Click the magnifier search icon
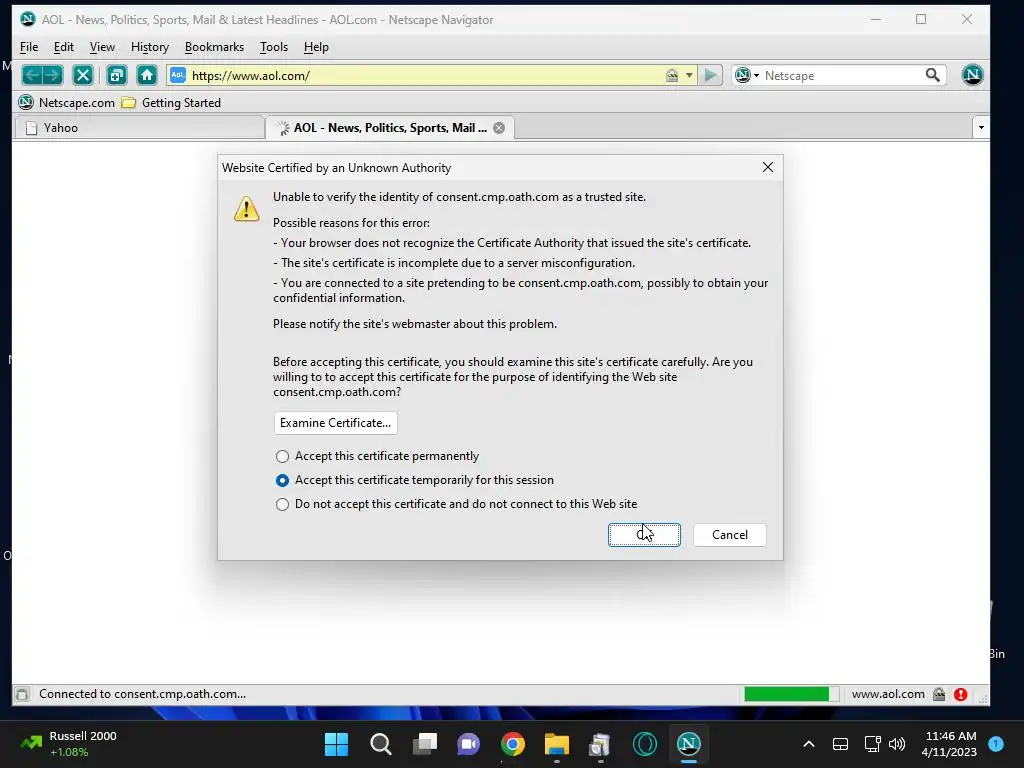 pyautogui.click(x=933, y=75)
